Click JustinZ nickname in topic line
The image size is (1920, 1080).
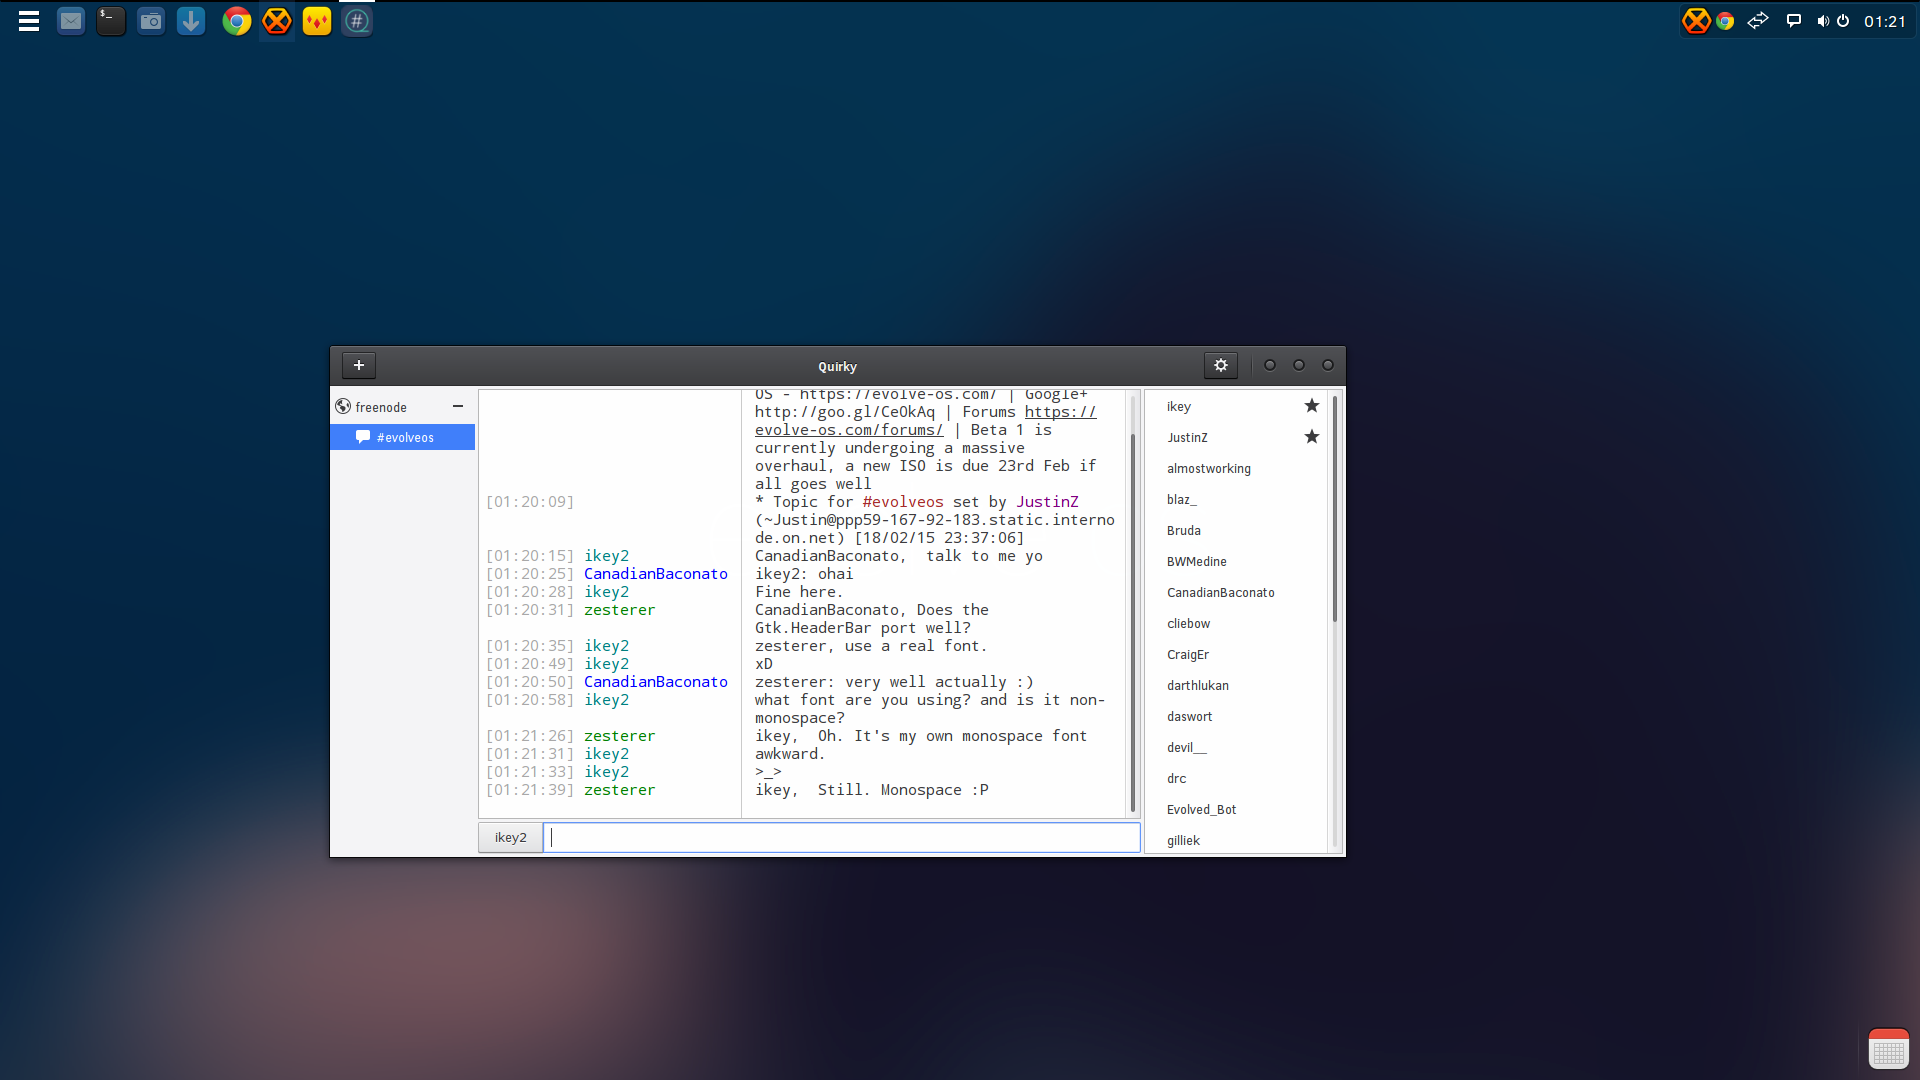(x=1047, y=502)
